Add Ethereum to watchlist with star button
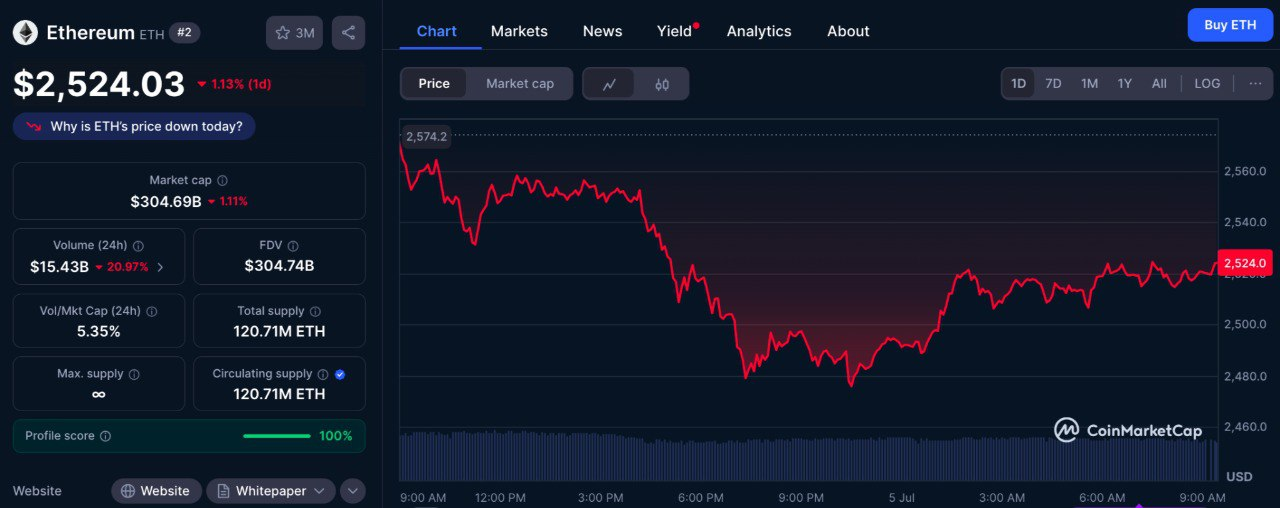This screenshot has height=508, width=1280. [x=294, y=33]
